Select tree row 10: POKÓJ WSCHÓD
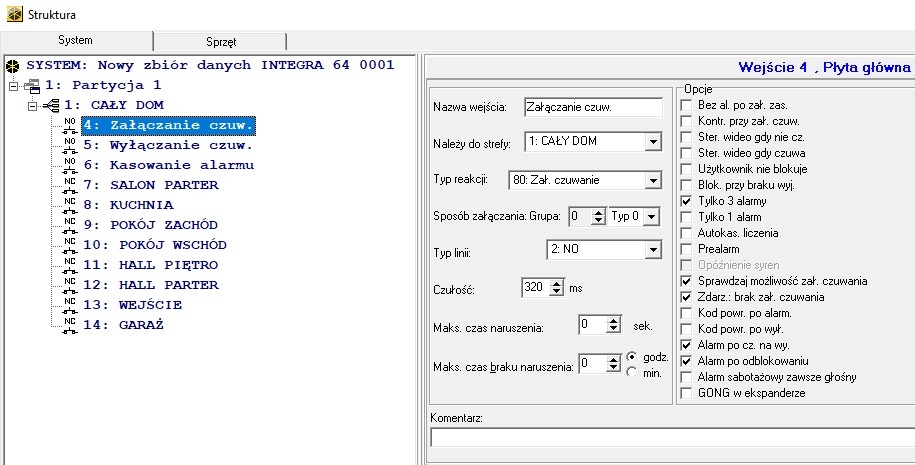Image resolution: width=915 pixels, height=465 pixels. (x=155, y=245)
